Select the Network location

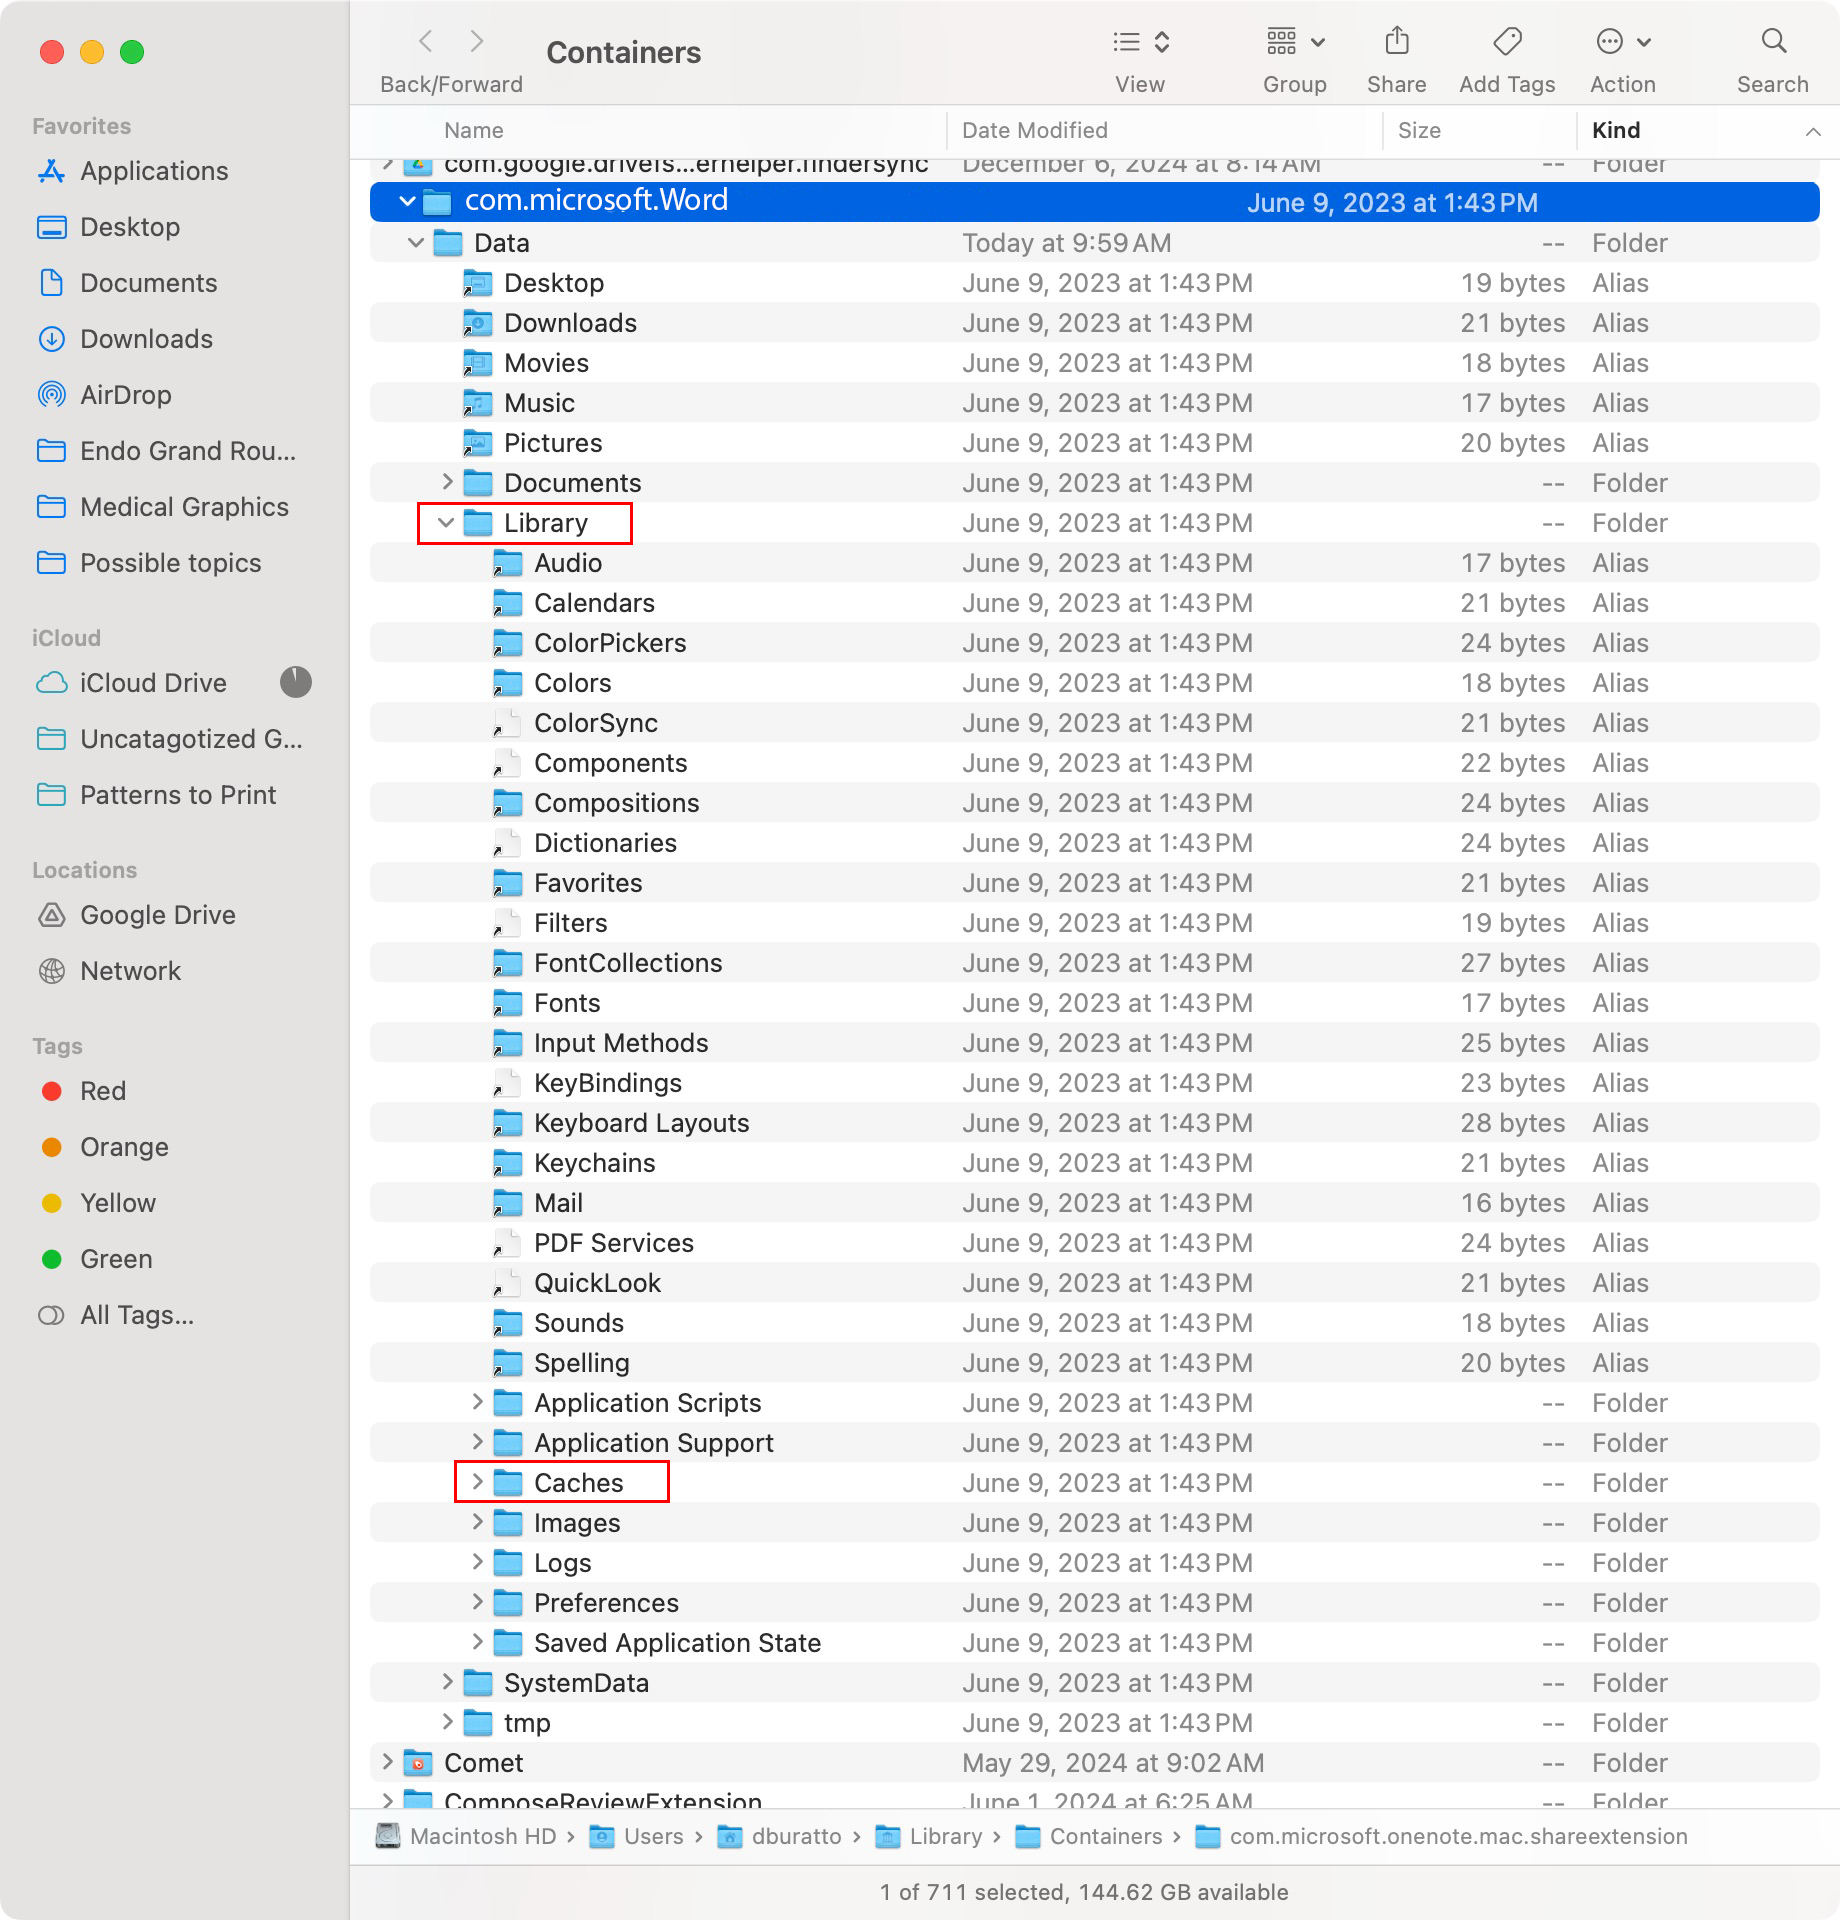click(130, 971)
